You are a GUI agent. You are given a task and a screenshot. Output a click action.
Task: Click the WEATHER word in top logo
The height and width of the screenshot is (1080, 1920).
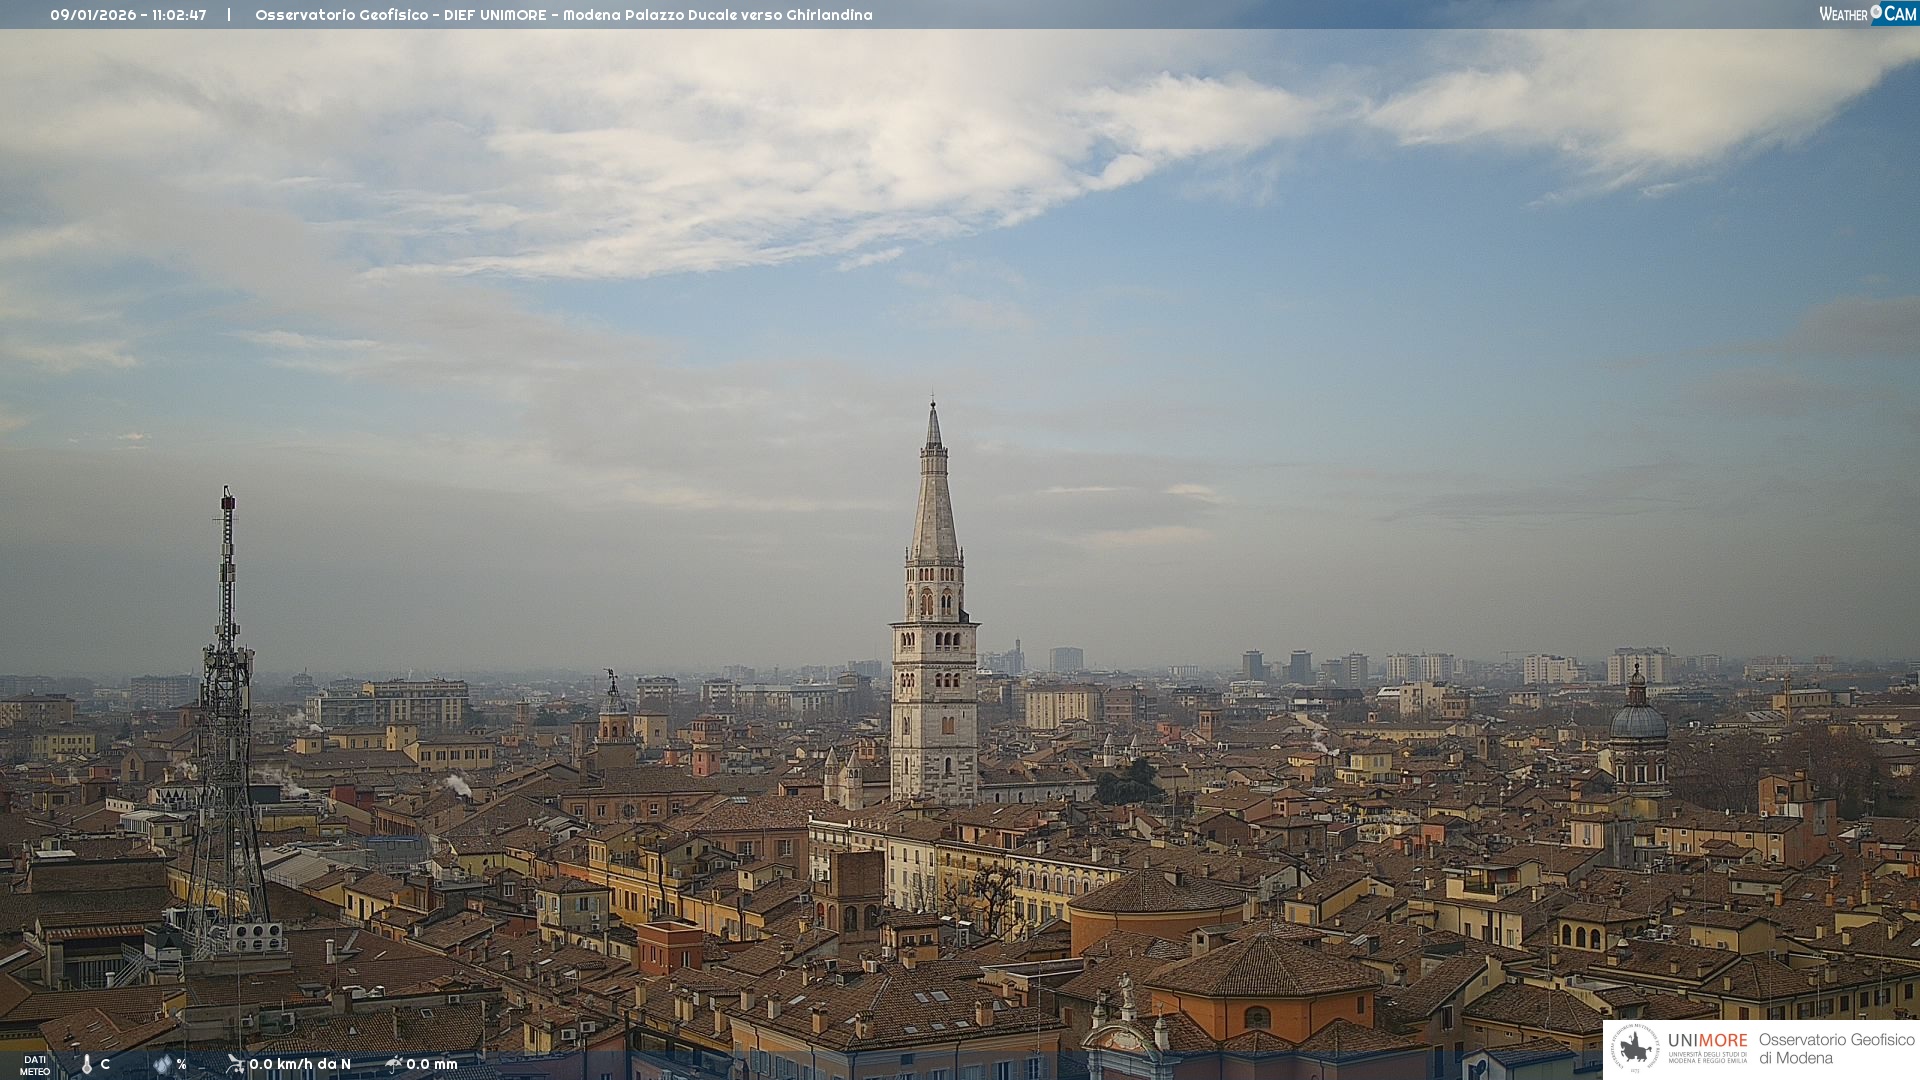pos(1843,14)
